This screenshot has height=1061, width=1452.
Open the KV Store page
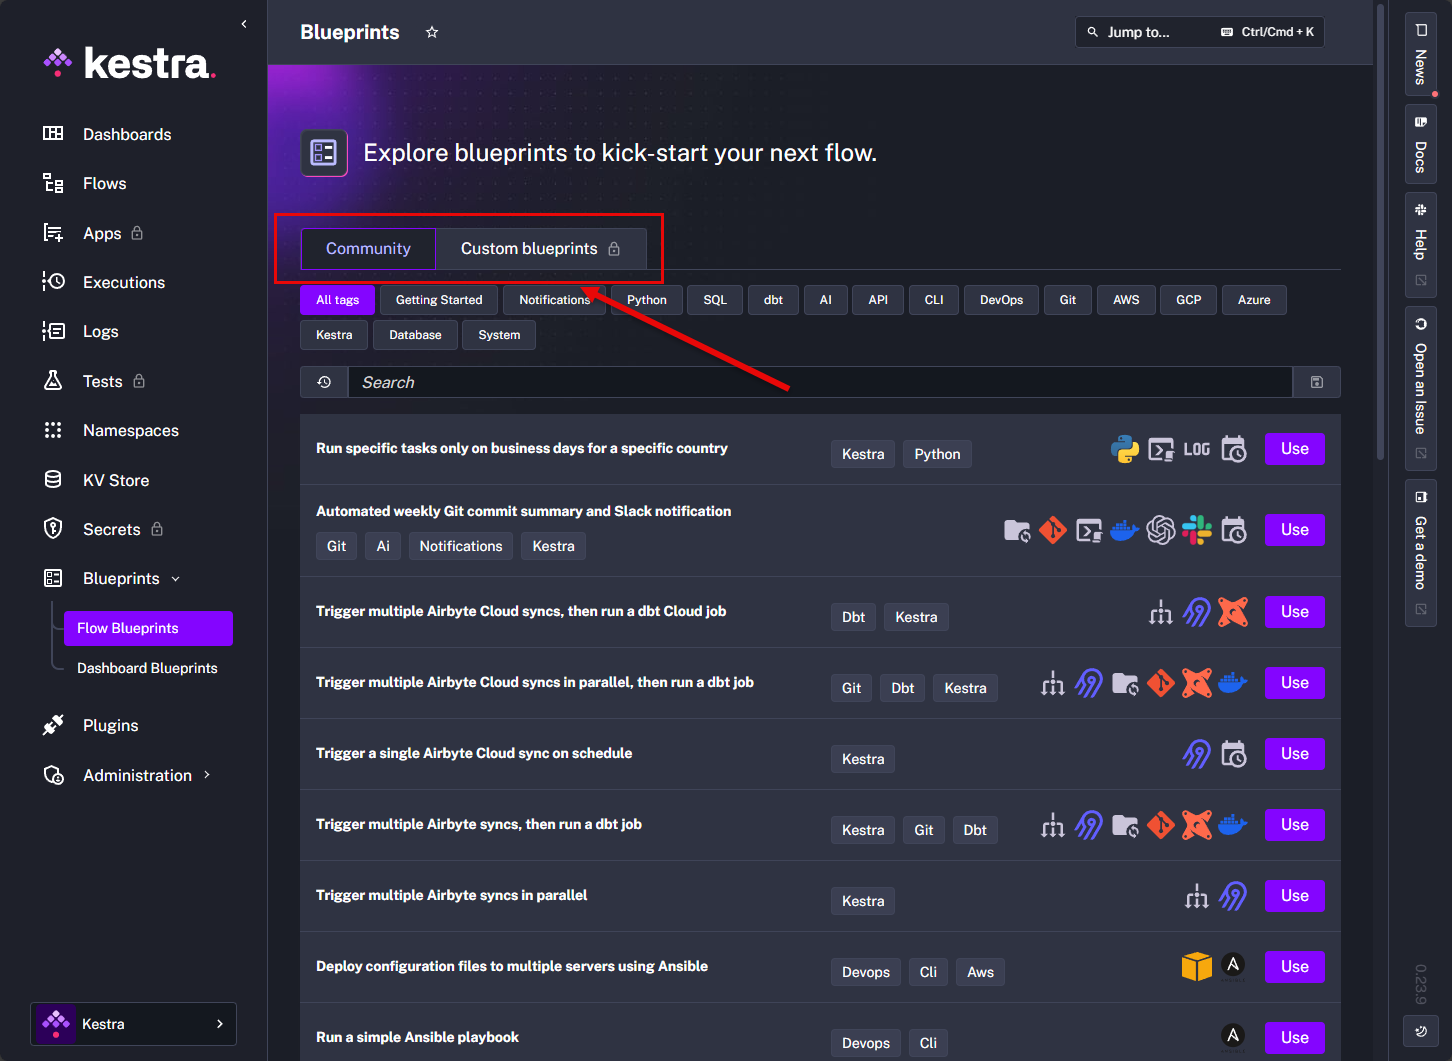(x=116, y=480)
